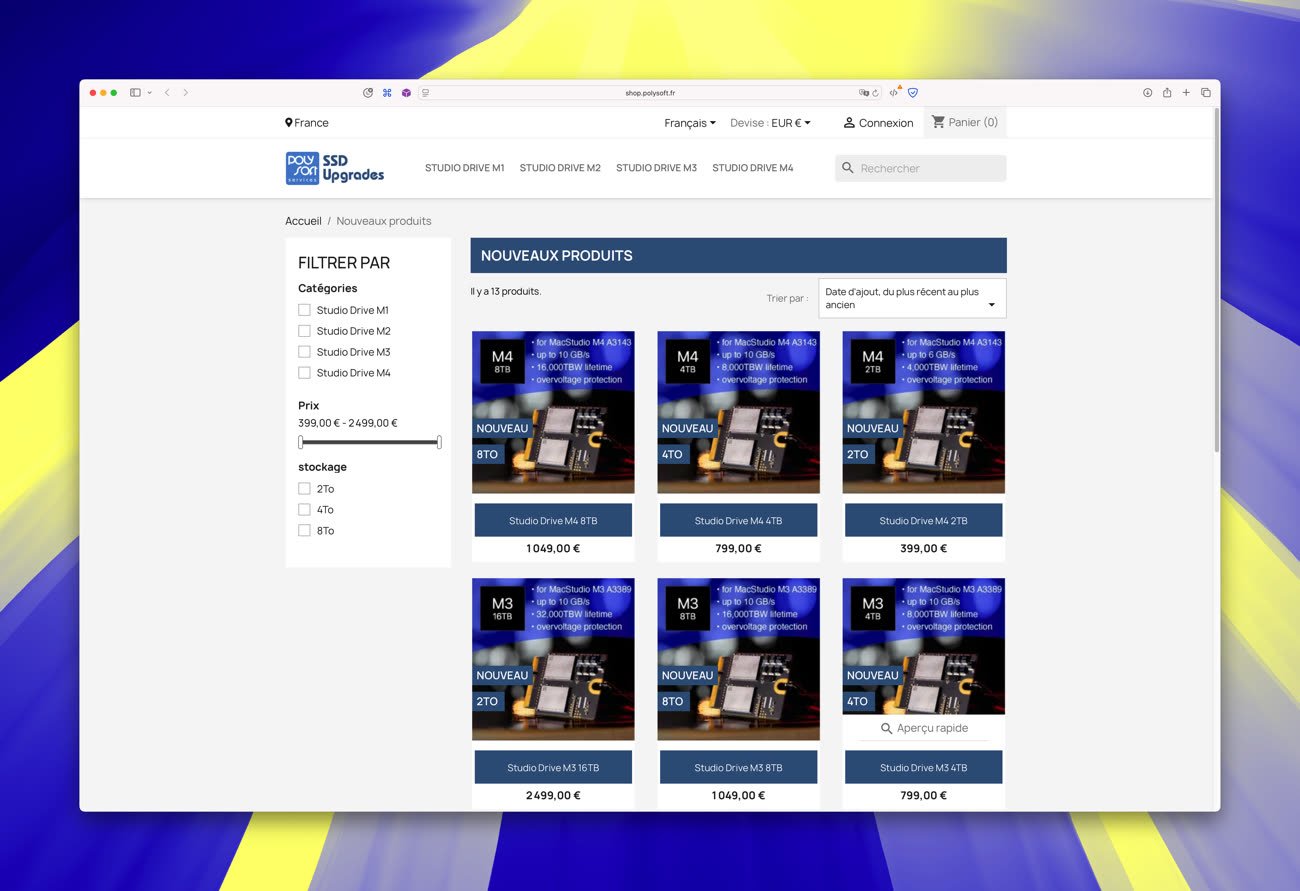The image size is (1300, 891).
Task: Click the Studio Drive M3 16TB title button
Action: 553,768
